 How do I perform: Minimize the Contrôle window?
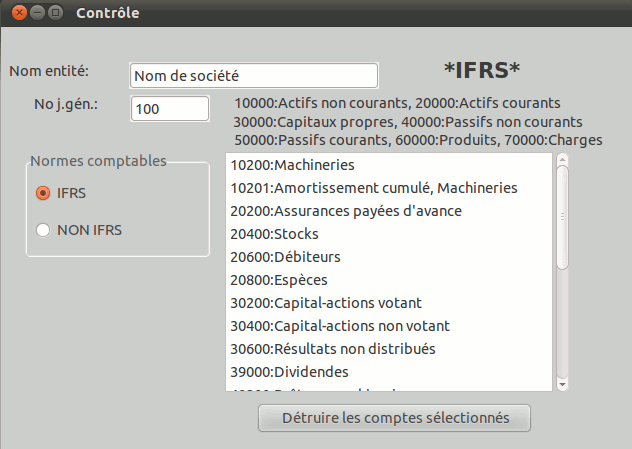point(38,13)
